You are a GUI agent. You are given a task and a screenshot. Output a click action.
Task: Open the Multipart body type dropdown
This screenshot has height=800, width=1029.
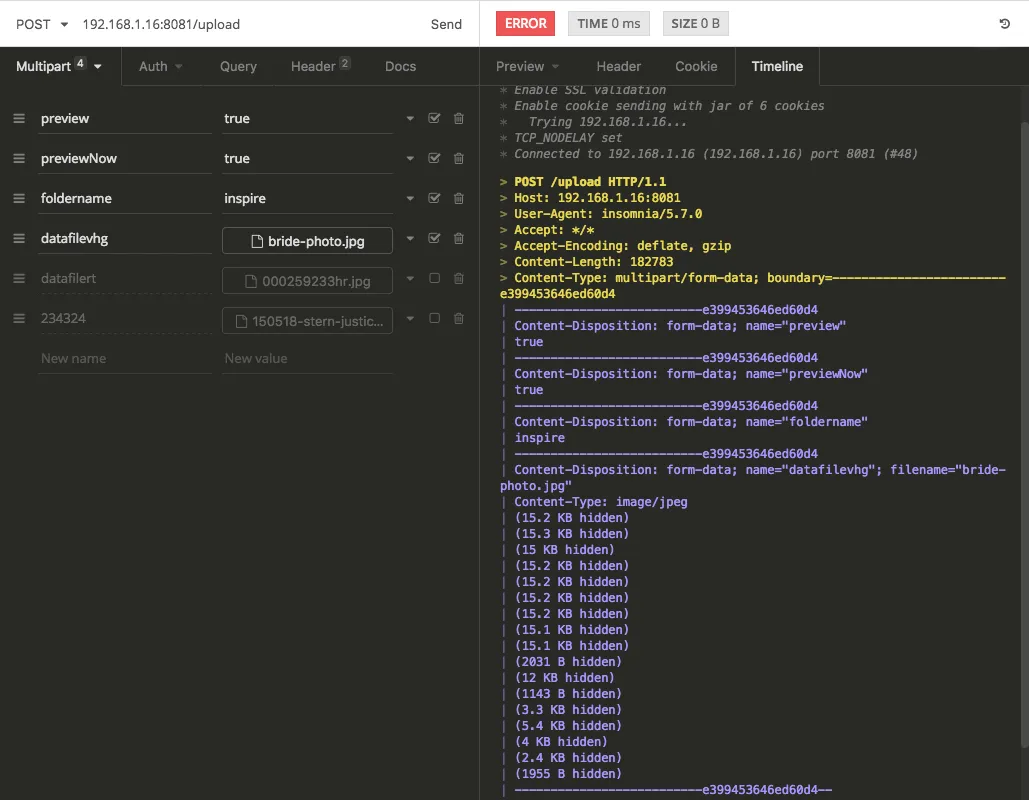(x=60, y=66)
